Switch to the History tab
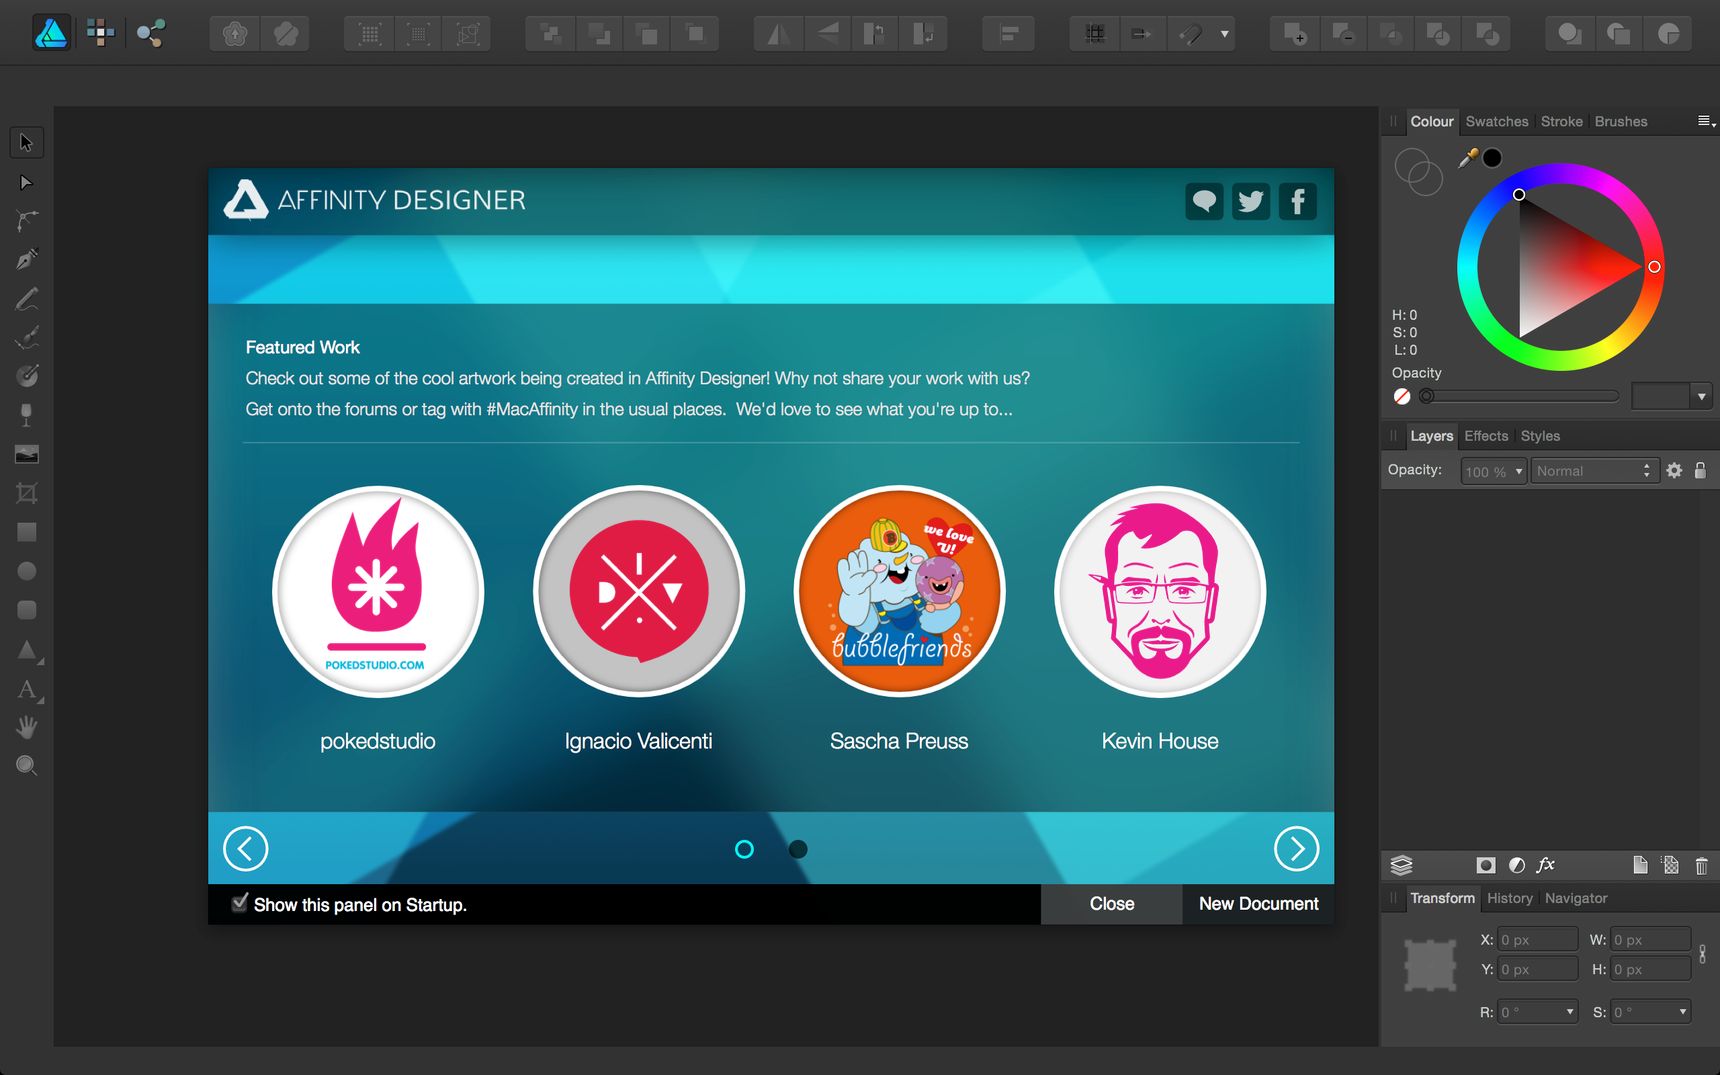Image resolution: width=1720 pixels, height=1075 pixels. [1509, 898]
